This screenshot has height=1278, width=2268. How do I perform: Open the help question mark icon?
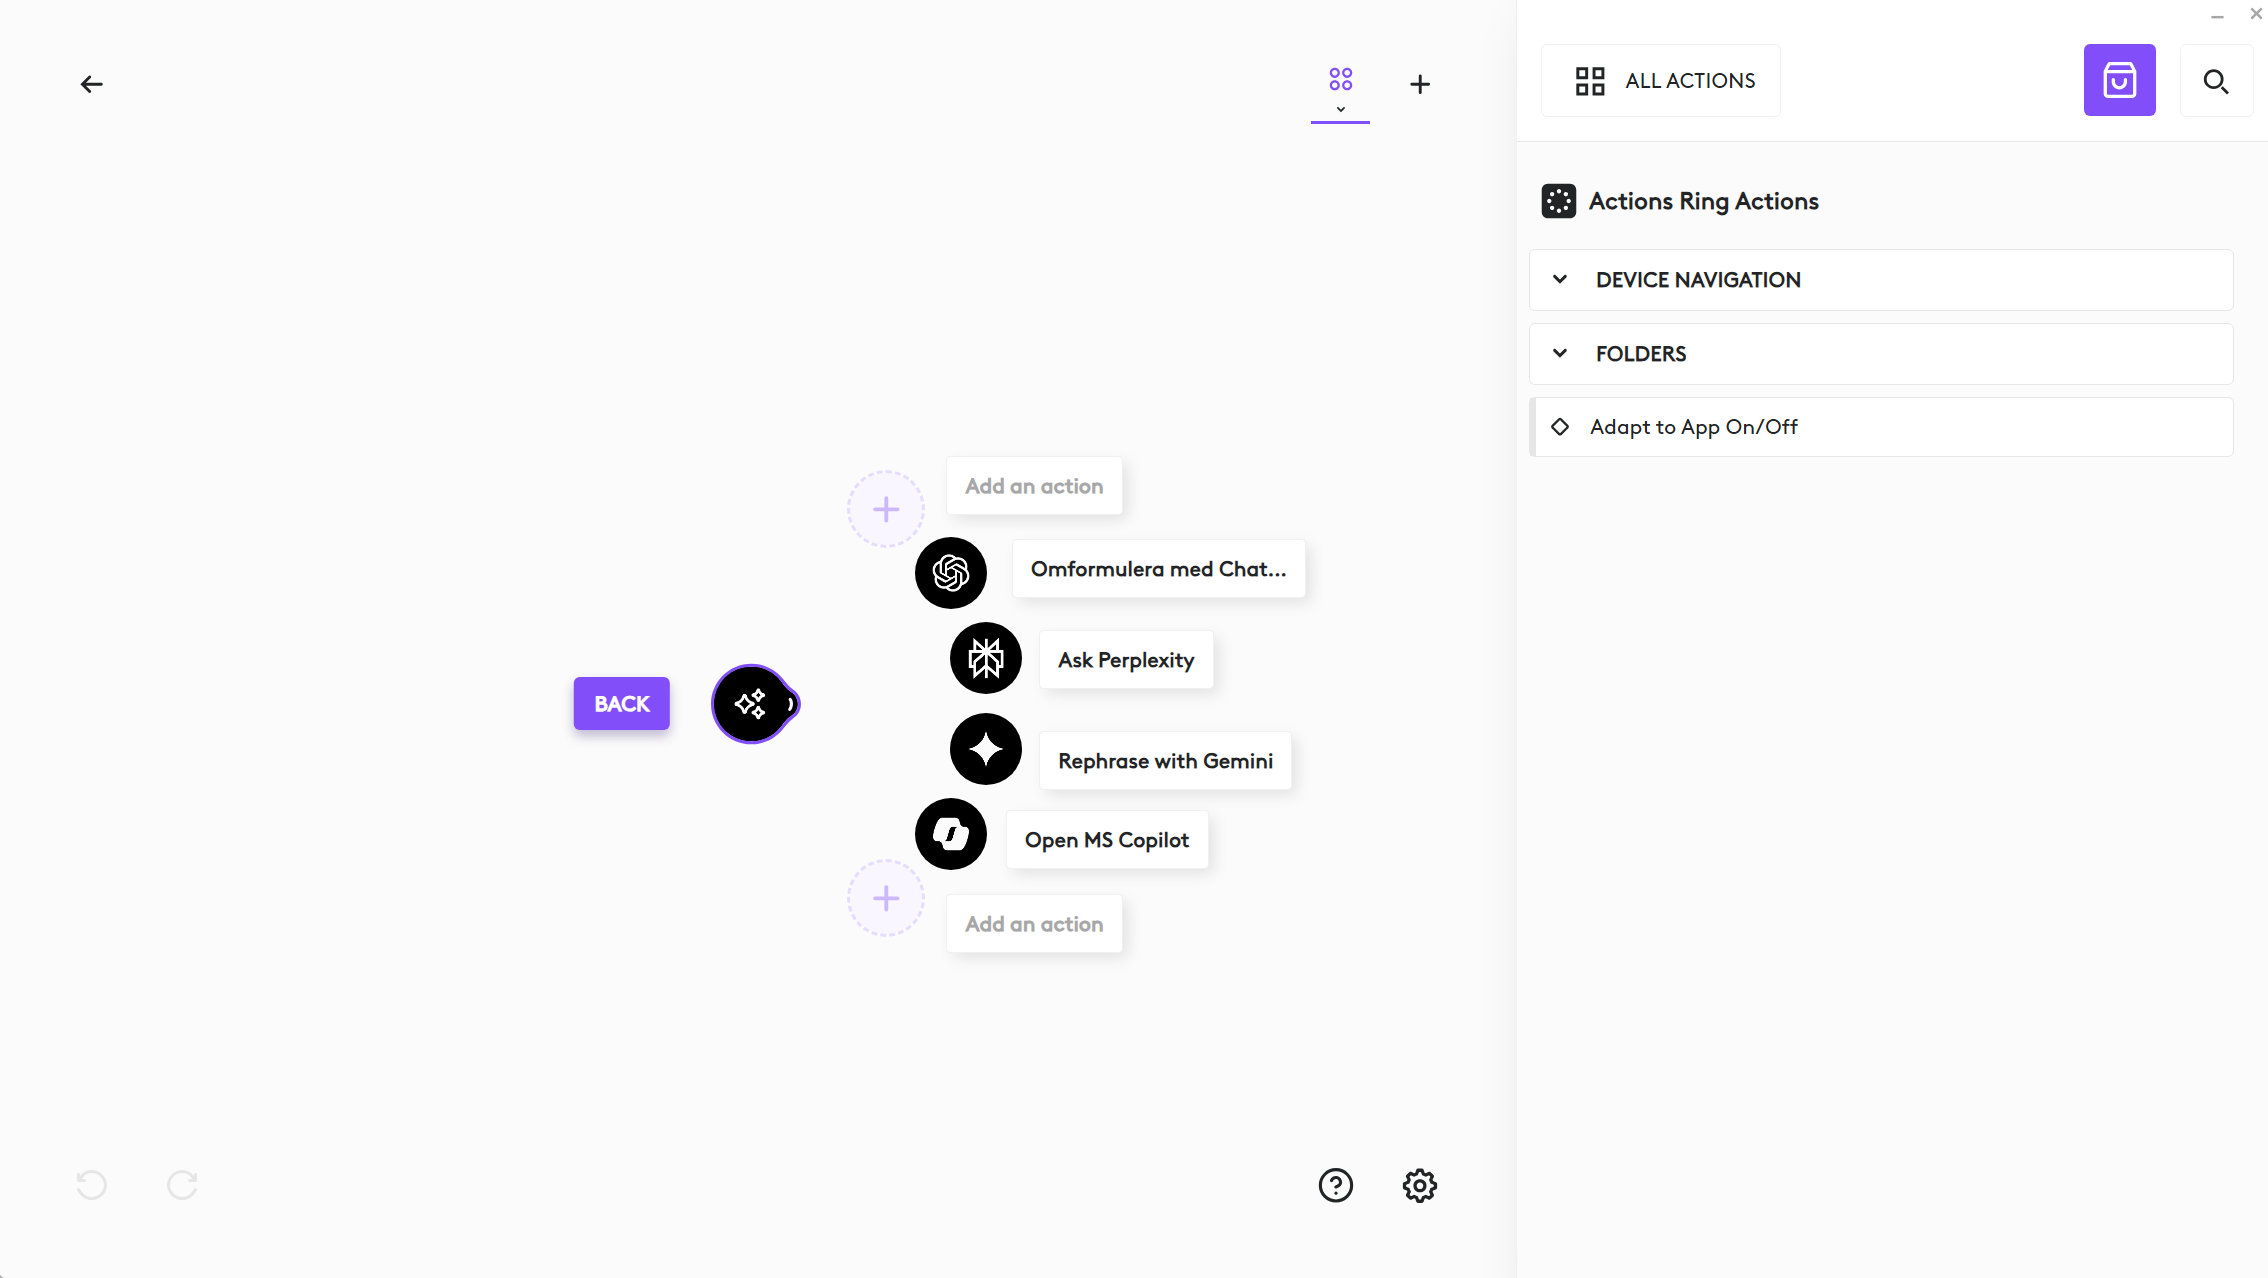point(1335,1185)
